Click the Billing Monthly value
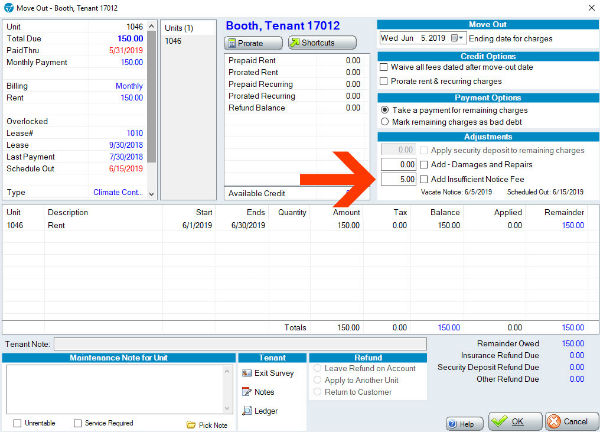Image resolution: width=600 pixels, height=432 pixels. click(x=129, y=86)
